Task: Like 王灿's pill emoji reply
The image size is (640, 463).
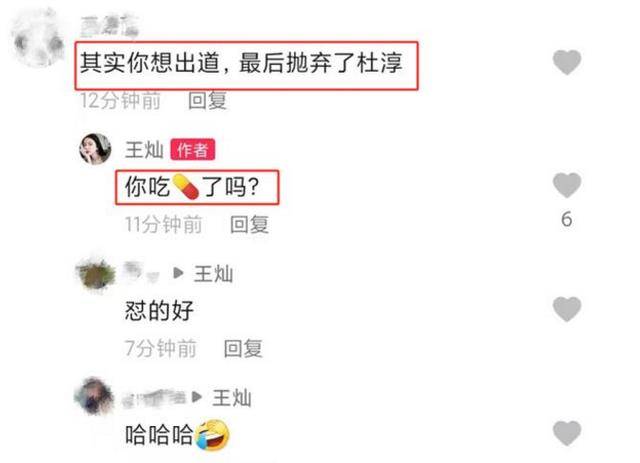Action: (567, 185)
